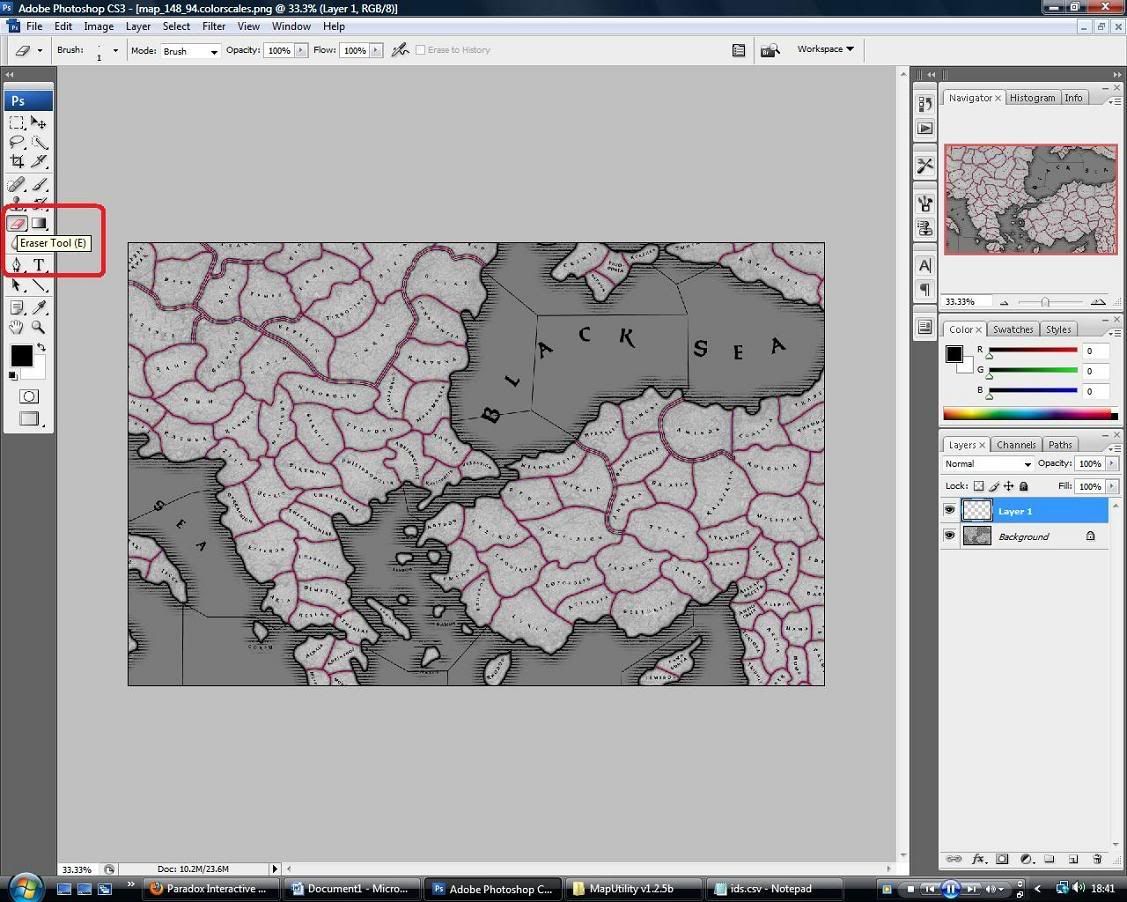The image size is (1127, 902).
Task: Swap foreground and background colors
Action: click(x=42, y=347)
